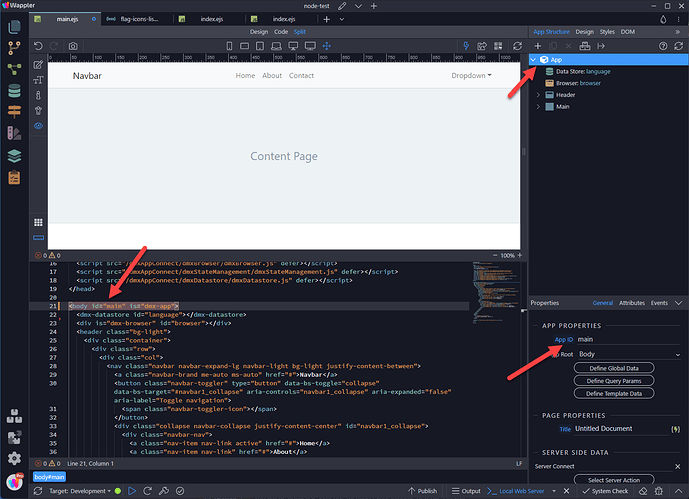
Task: Open the clipboard tasks sidebar panel
Action: tap(14, 177)
